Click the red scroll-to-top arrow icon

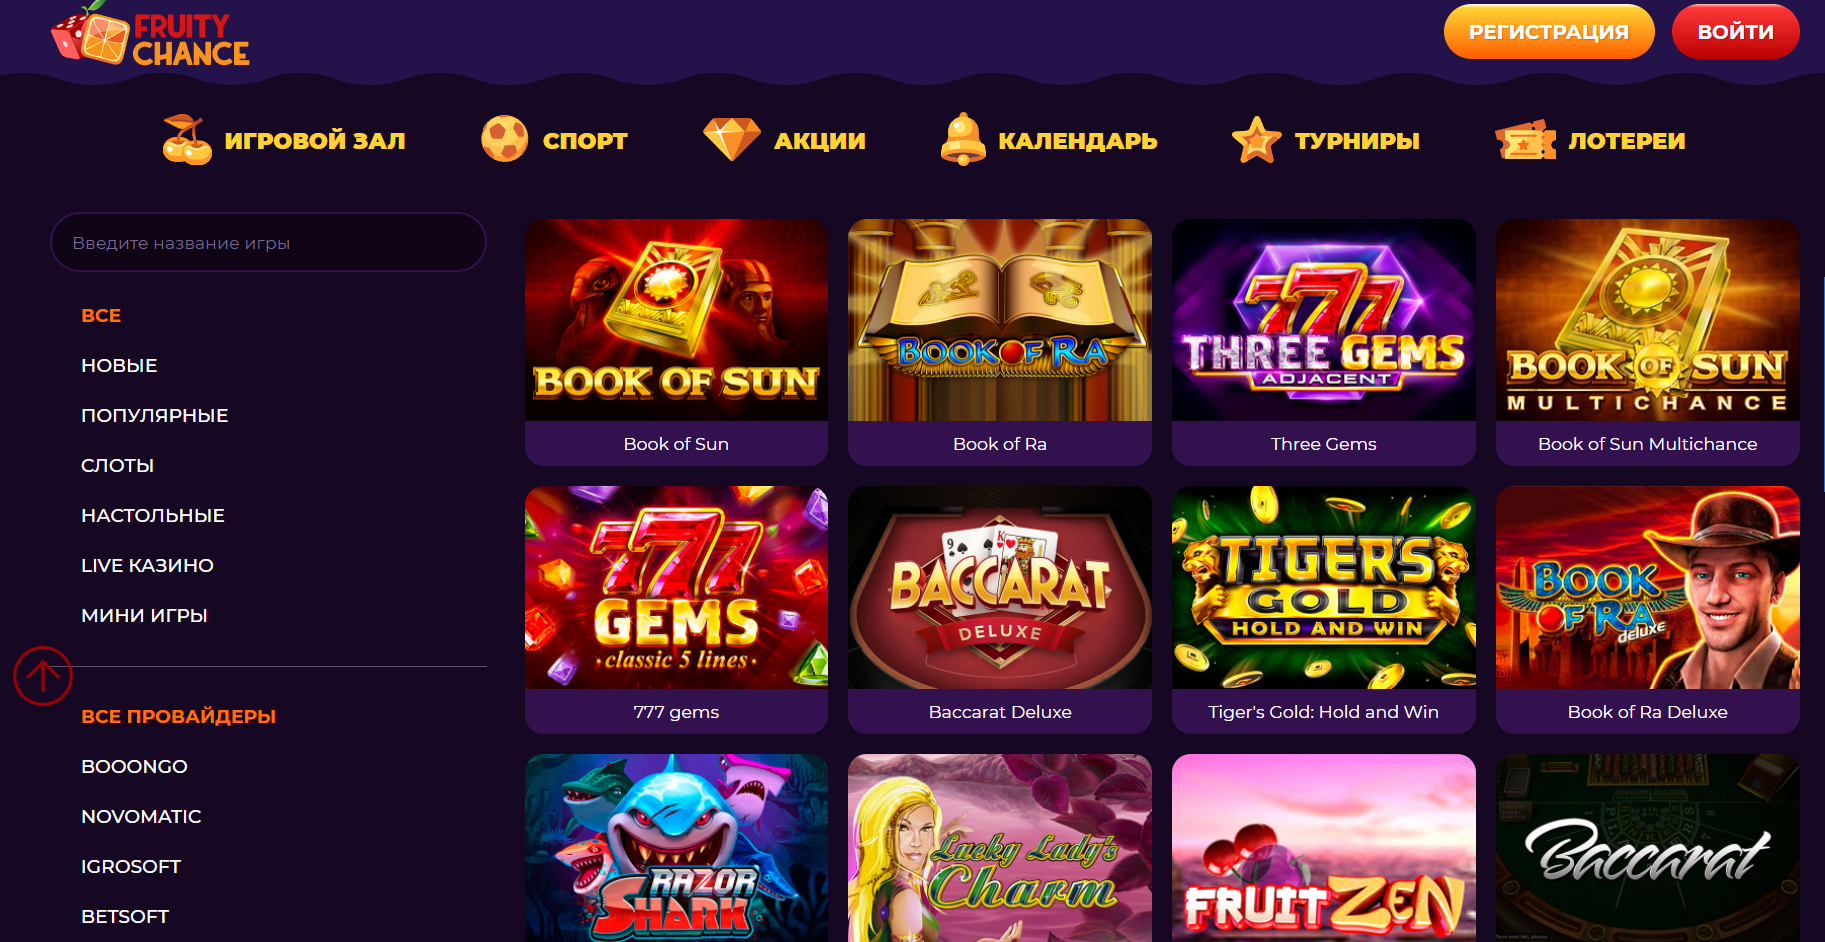pyautogui.click(x=43, y=676)
